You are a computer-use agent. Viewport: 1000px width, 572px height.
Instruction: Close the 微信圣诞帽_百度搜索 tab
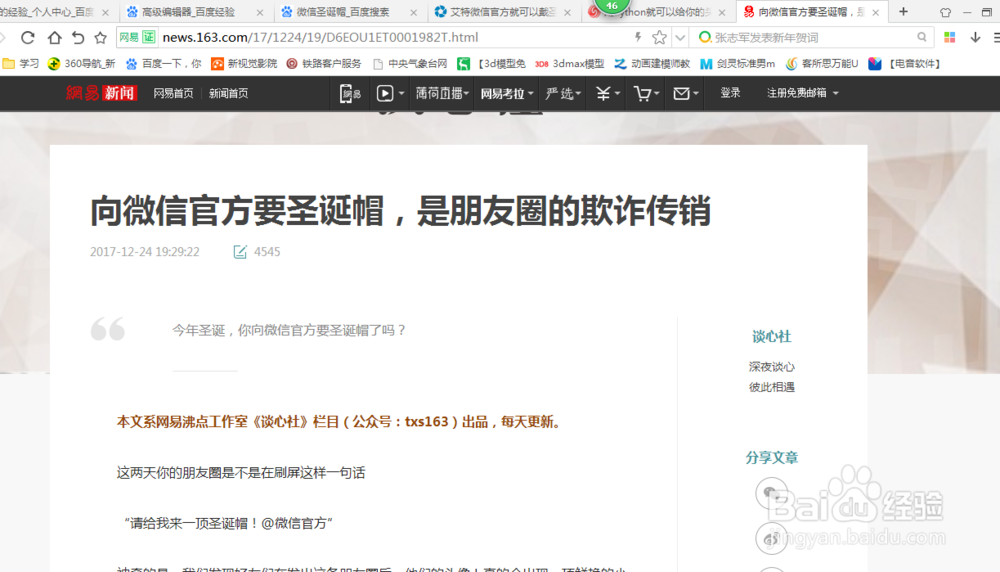click(x=413, y=13)
